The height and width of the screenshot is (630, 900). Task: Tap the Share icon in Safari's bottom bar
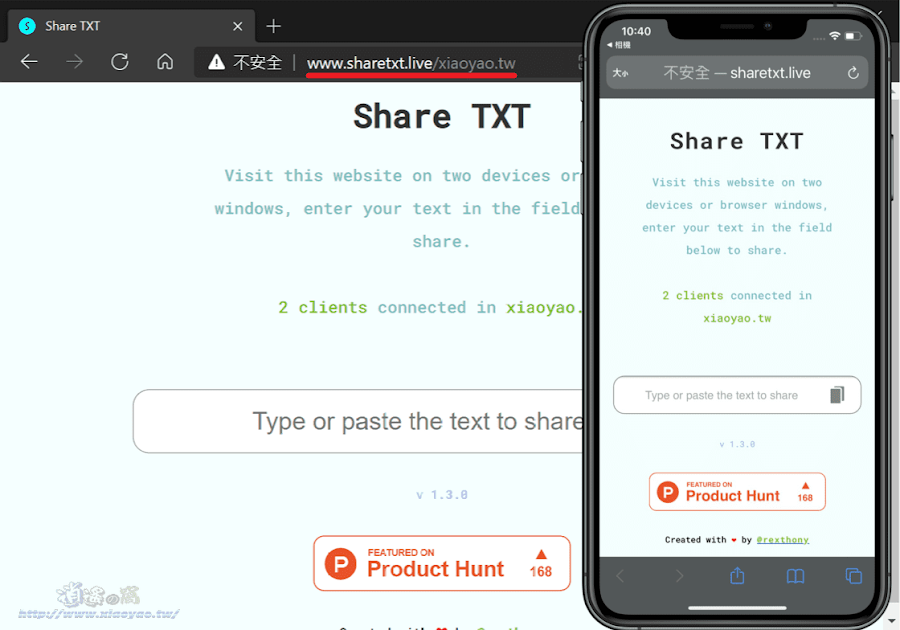(737, 576)
